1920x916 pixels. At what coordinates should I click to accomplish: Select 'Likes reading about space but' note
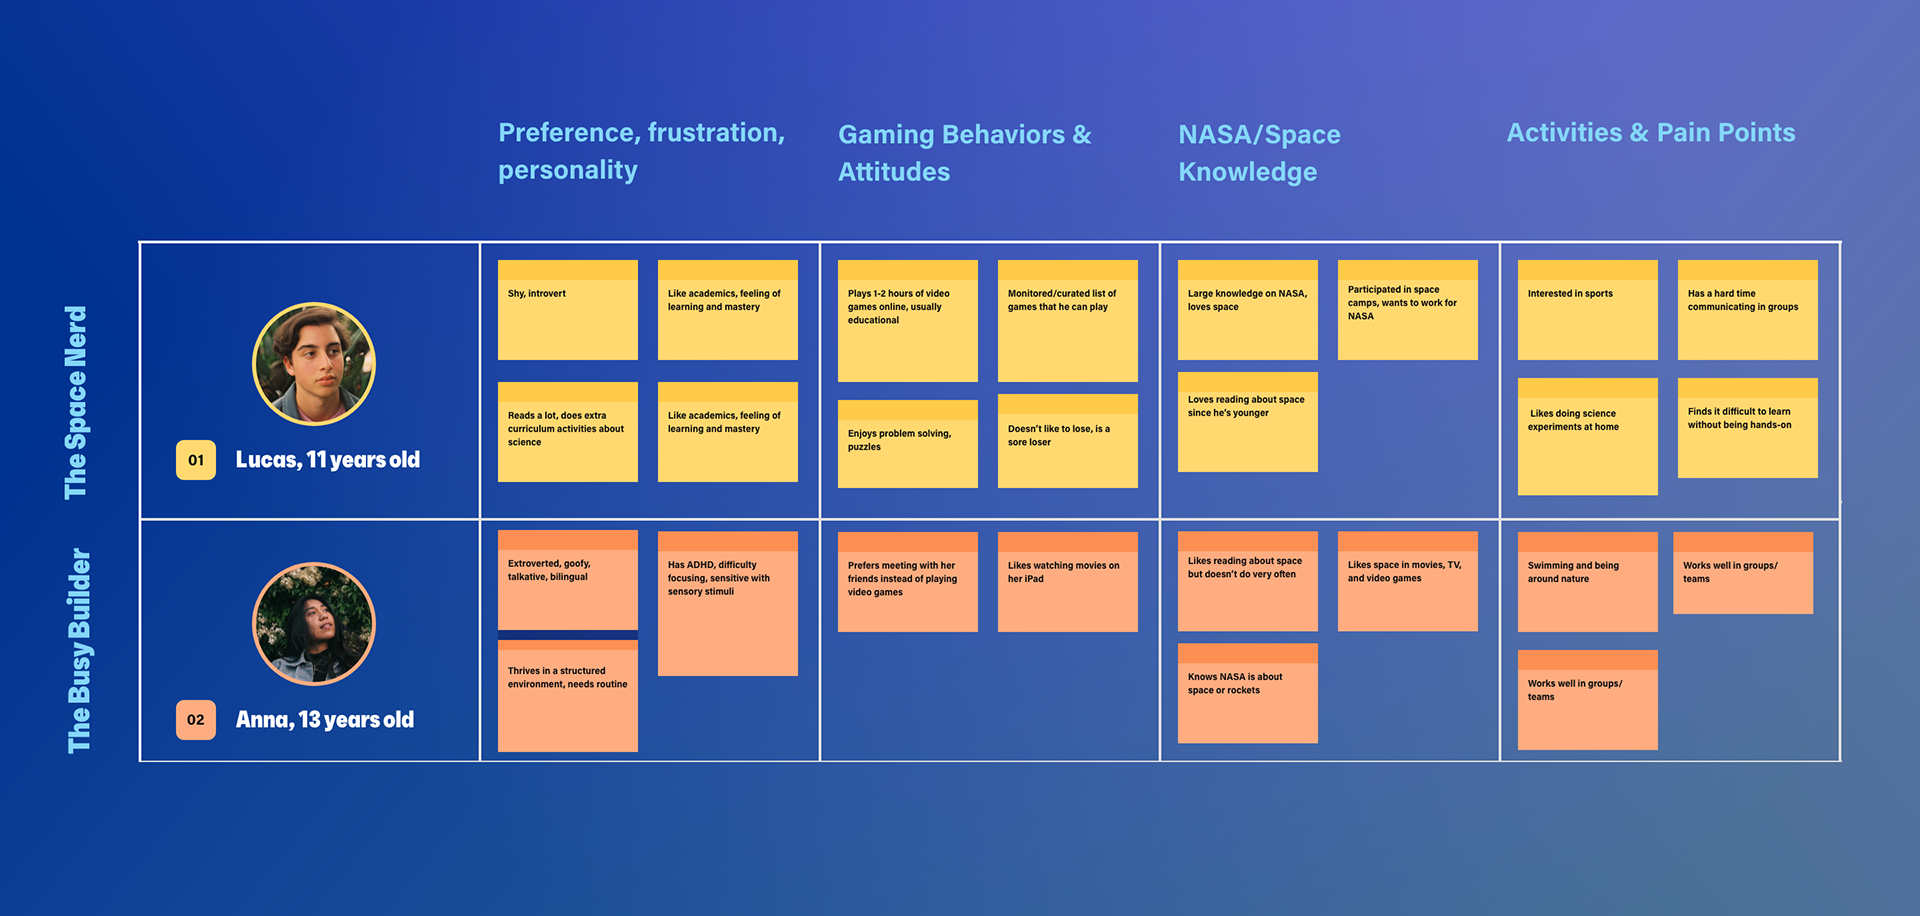click(x=1248, y=581)
